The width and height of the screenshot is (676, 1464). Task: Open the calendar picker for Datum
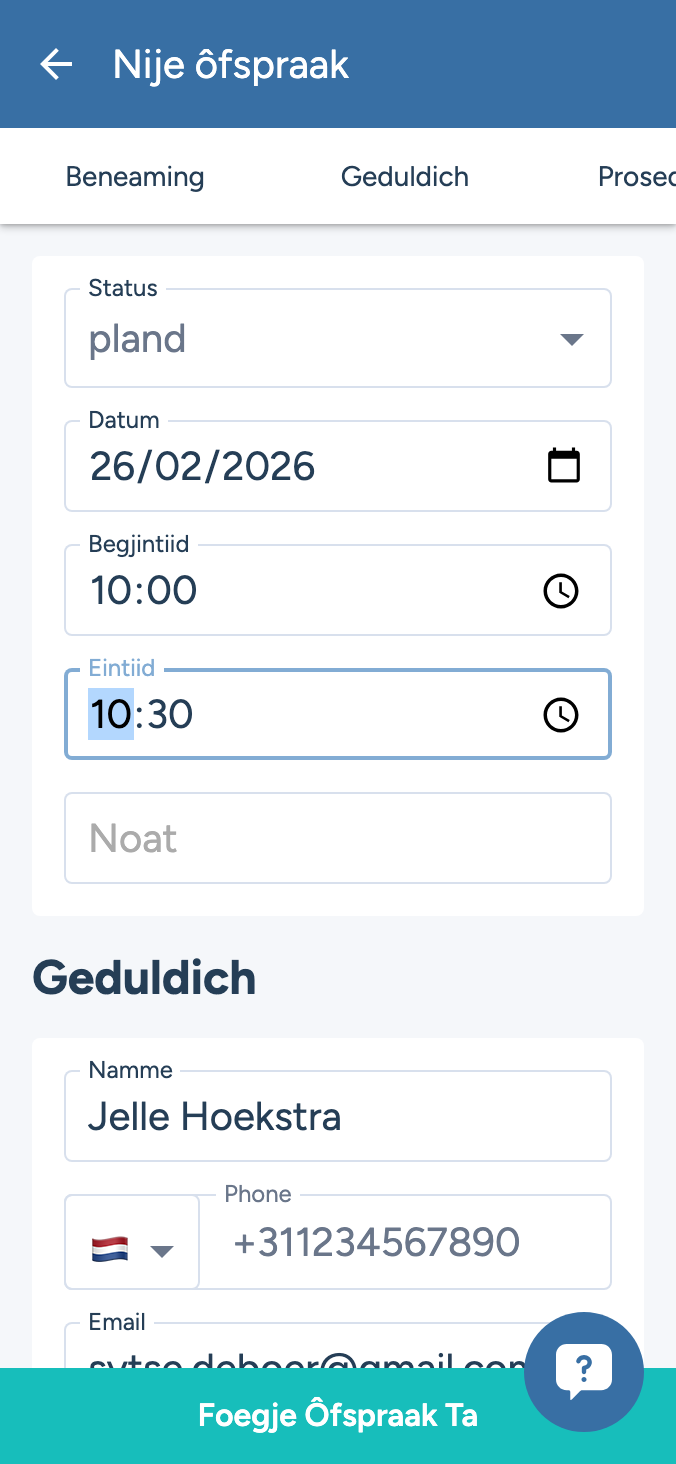[564, 466]
